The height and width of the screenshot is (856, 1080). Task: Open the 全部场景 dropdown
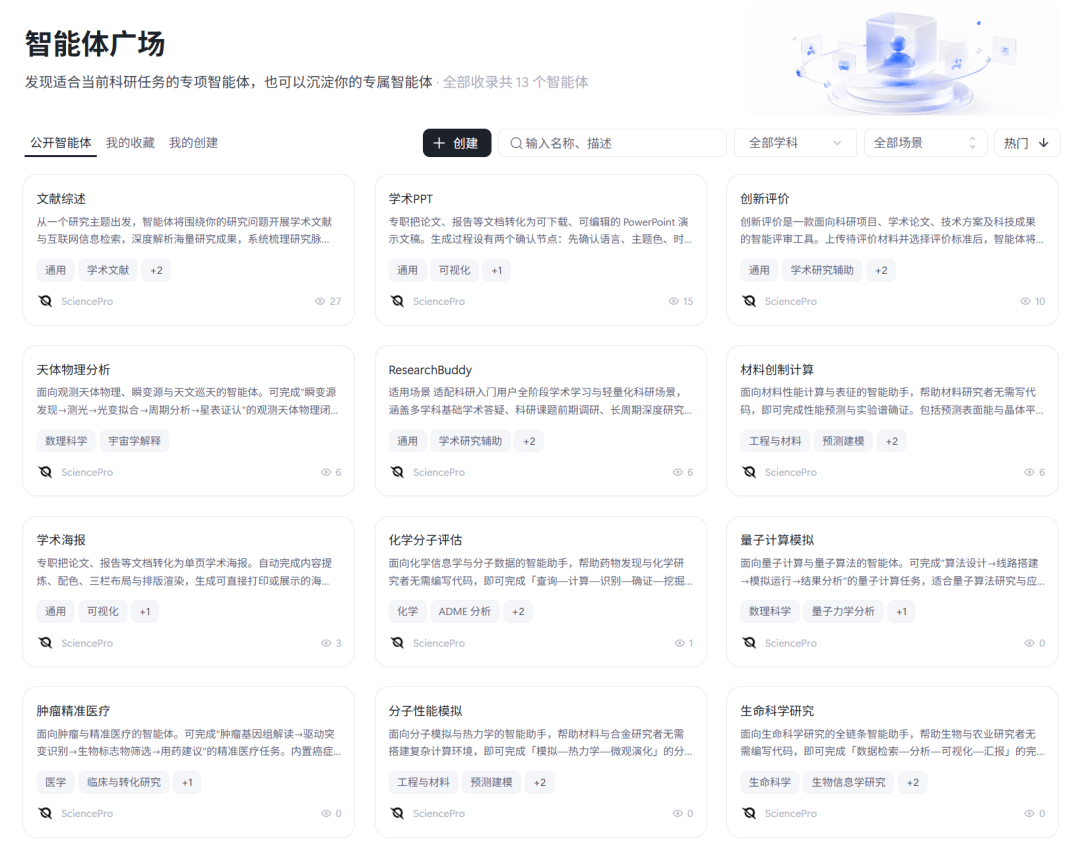pyautogui.click(x=925, y=143)
